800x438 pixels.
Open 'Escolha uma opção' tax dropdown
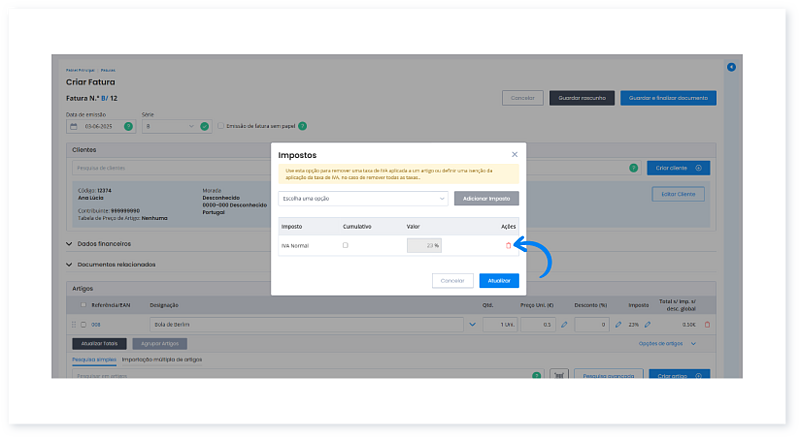point(362,198)
